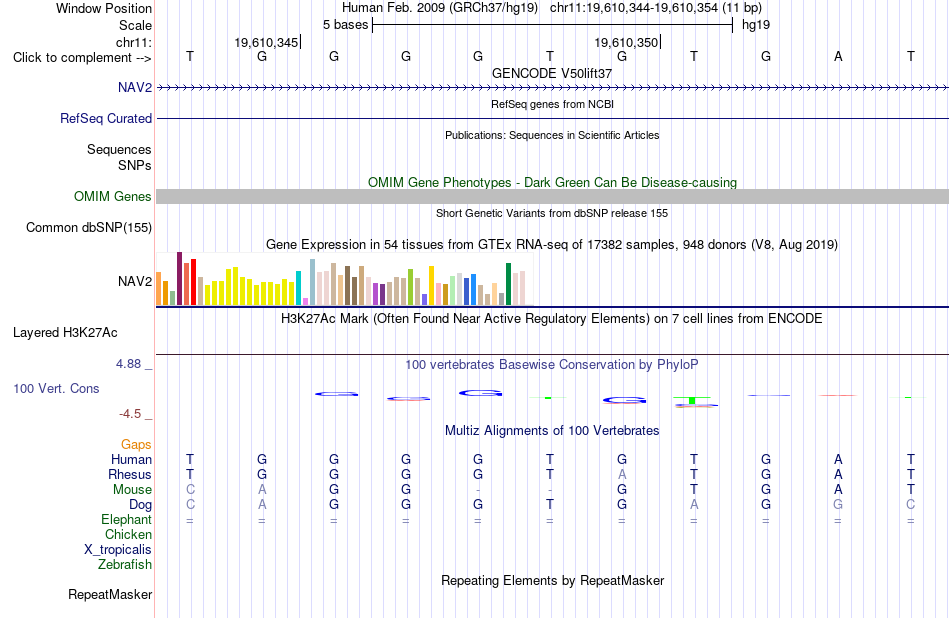Viewport: 950px width, 618px height.
Task: Open the "OMIM Gene Phenotypes" track title
Action: coord(552,182)
